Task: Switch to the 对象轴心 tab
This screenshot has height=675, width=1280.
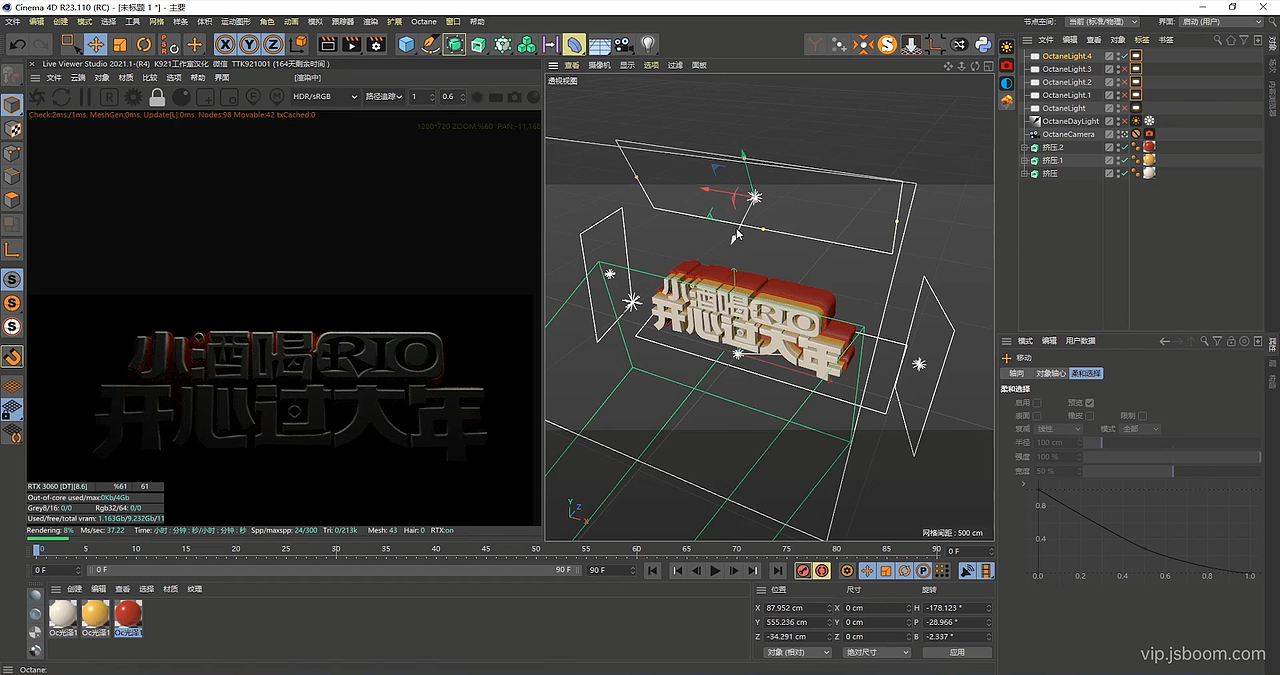Action: [1050, 373]
